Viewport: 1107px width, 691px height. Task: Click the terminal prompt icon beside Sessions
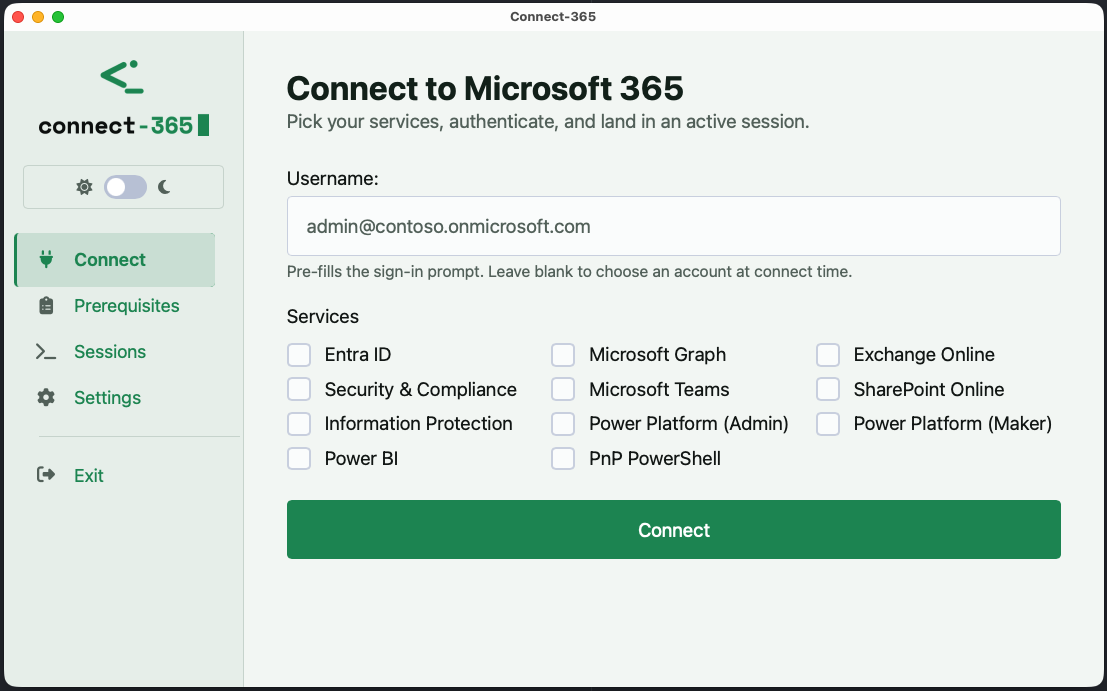[x=46, y=351]
